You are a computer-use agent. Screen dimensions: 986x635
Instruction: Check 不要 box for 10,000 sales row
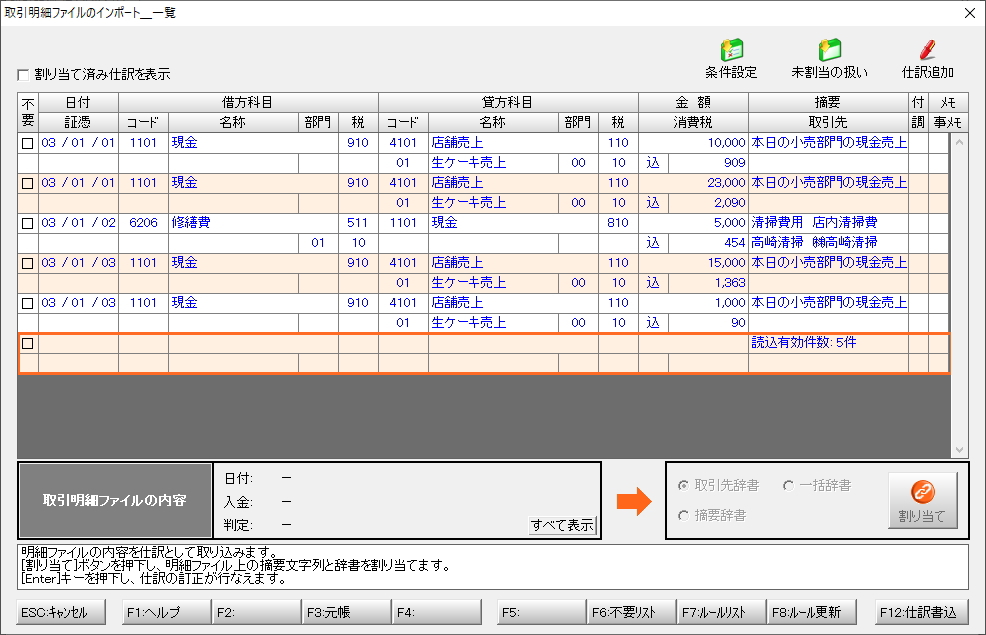point(28,143)
